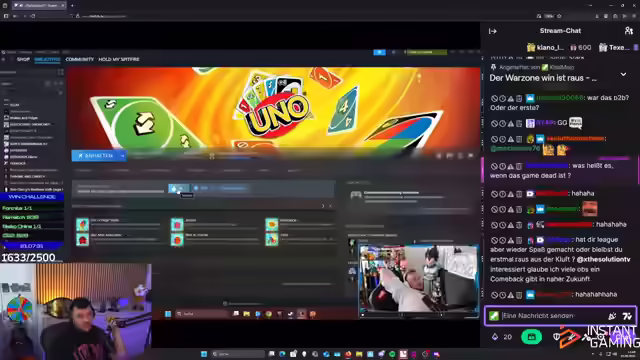The width and height of the screenshot is (640, 360).
Task: Ban the user who wrote 'GG'
Action: point(494,123)
